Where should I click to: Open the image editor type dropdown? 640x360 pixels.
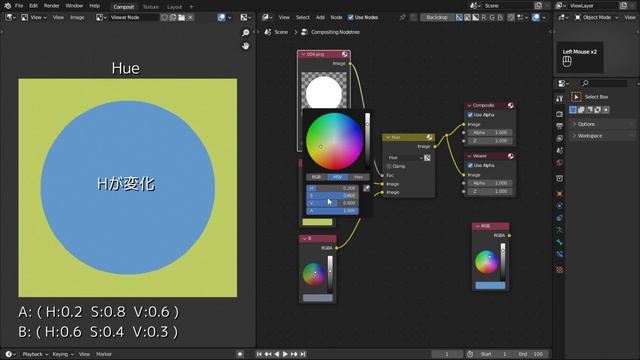pyautogui.click(x=10, y=18)
